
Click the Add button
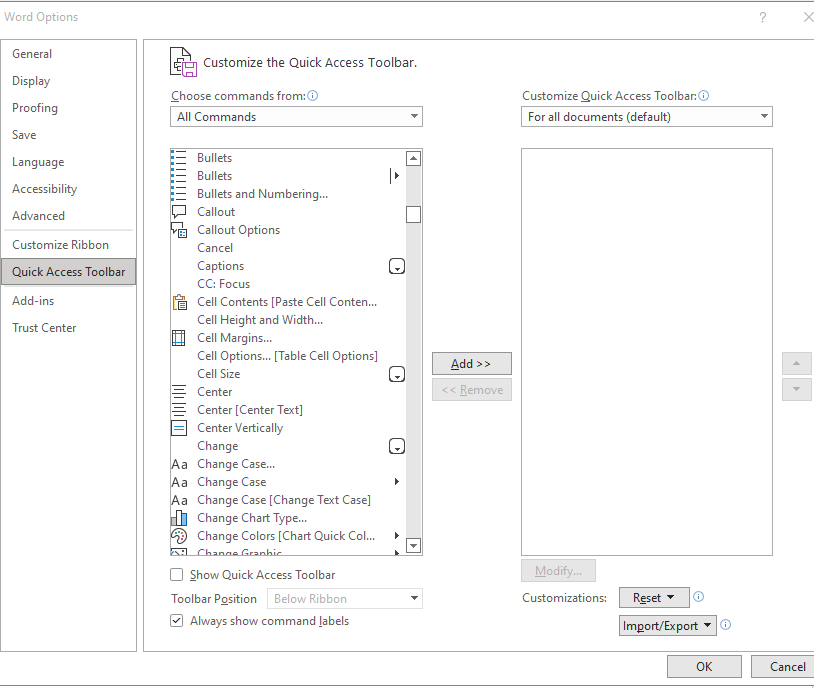(x=471, y=363)
